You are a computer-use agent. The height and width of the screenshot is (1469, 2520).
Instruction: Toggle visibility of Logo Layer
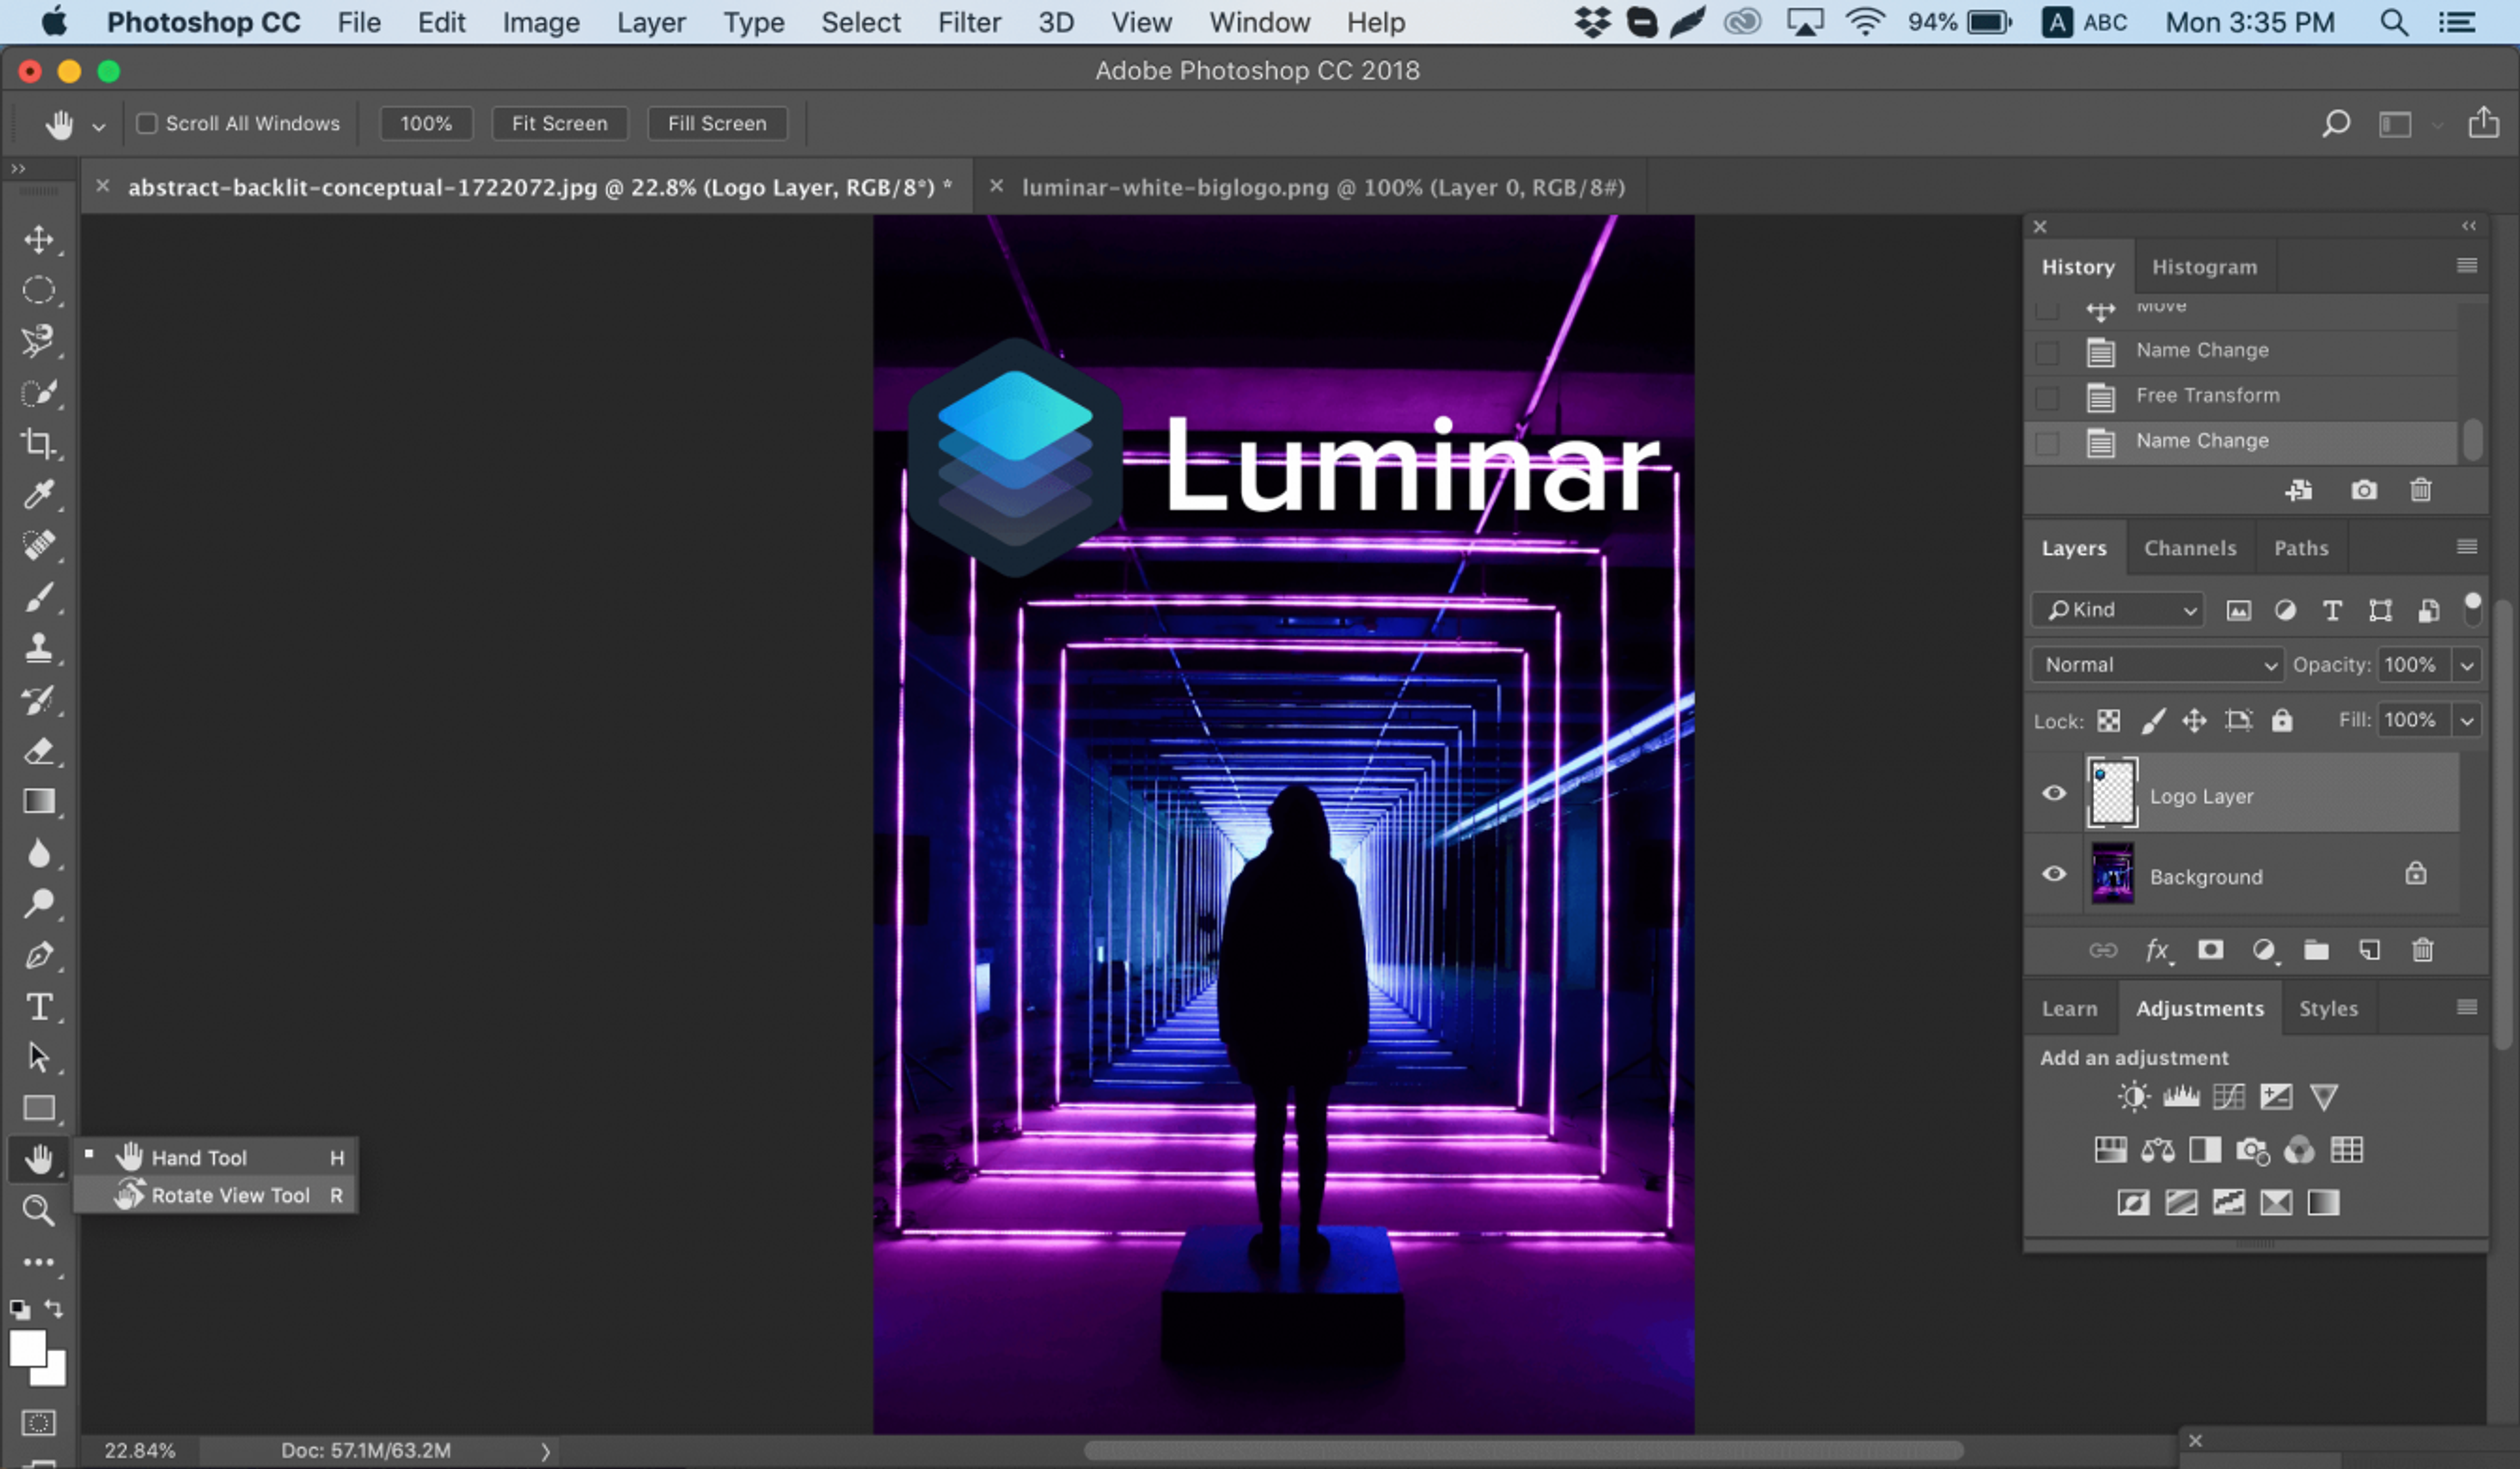(2055, 792)
